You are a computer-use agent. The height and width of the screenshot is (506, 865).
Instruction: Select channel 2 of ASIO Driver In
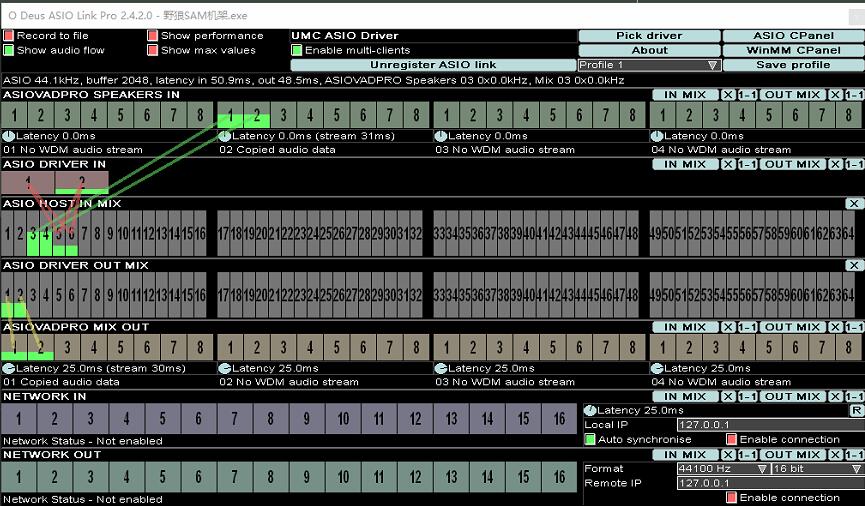tap(82, 183)
